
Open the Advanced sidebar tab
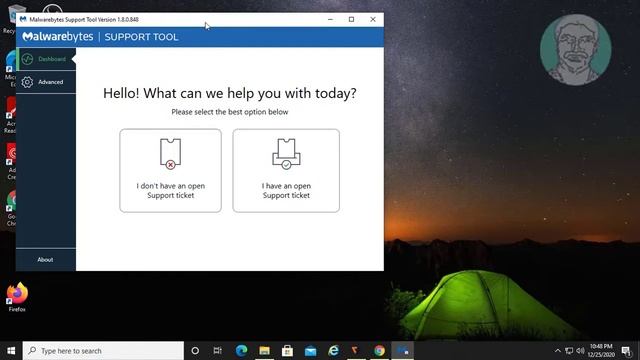click(x=46, y=82)
